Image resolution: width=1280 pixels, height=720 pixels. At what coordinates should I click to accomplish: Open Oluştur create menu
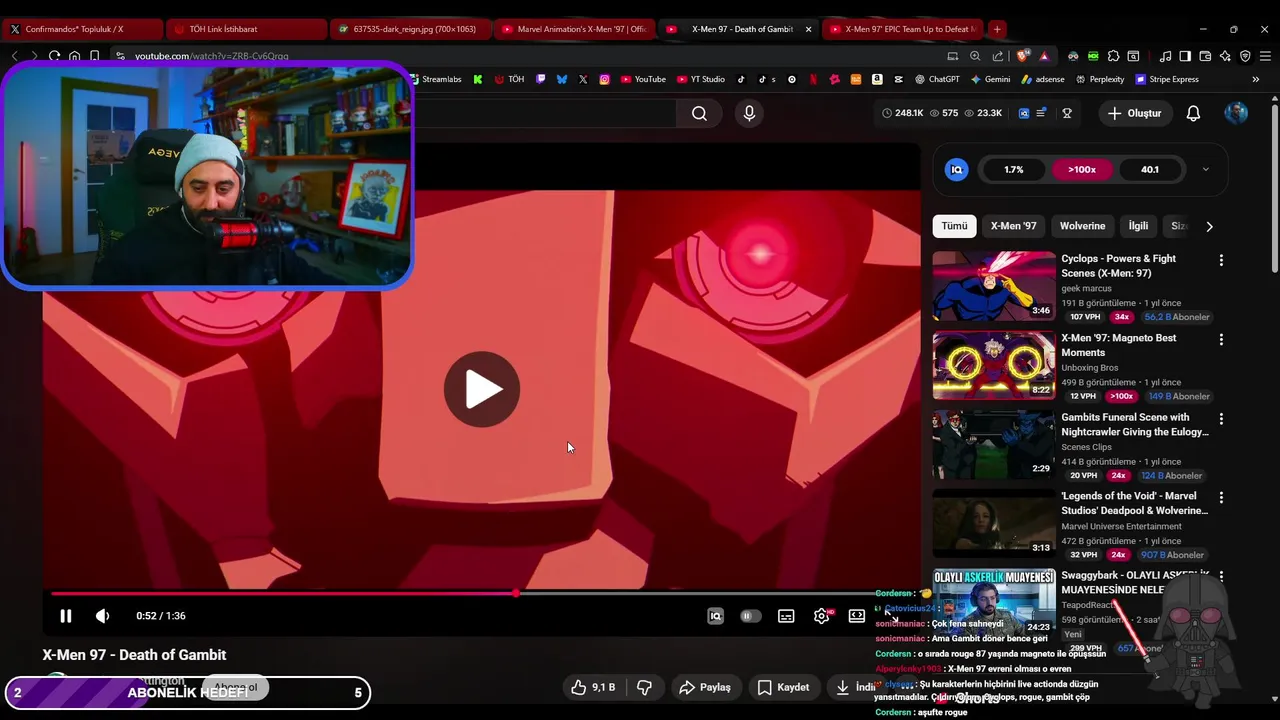(1135, 113)
